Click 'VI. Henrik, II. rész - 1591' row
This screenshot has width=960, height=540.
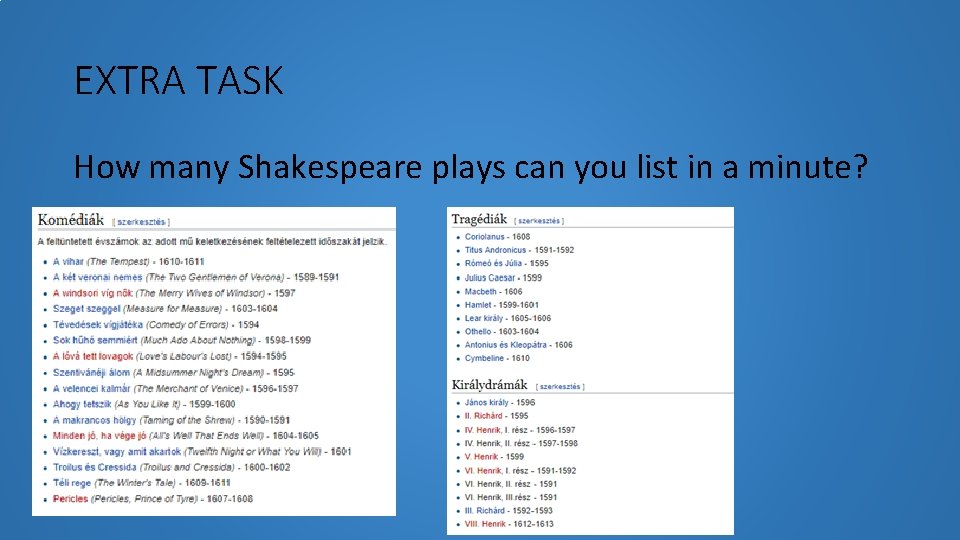[x=511, y=484]
